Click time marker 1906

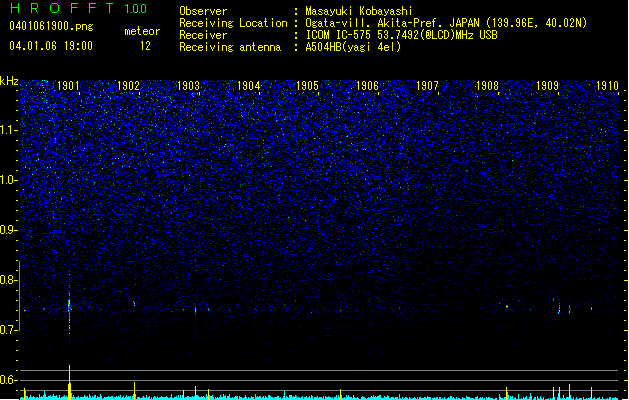[x=367, y=86]
